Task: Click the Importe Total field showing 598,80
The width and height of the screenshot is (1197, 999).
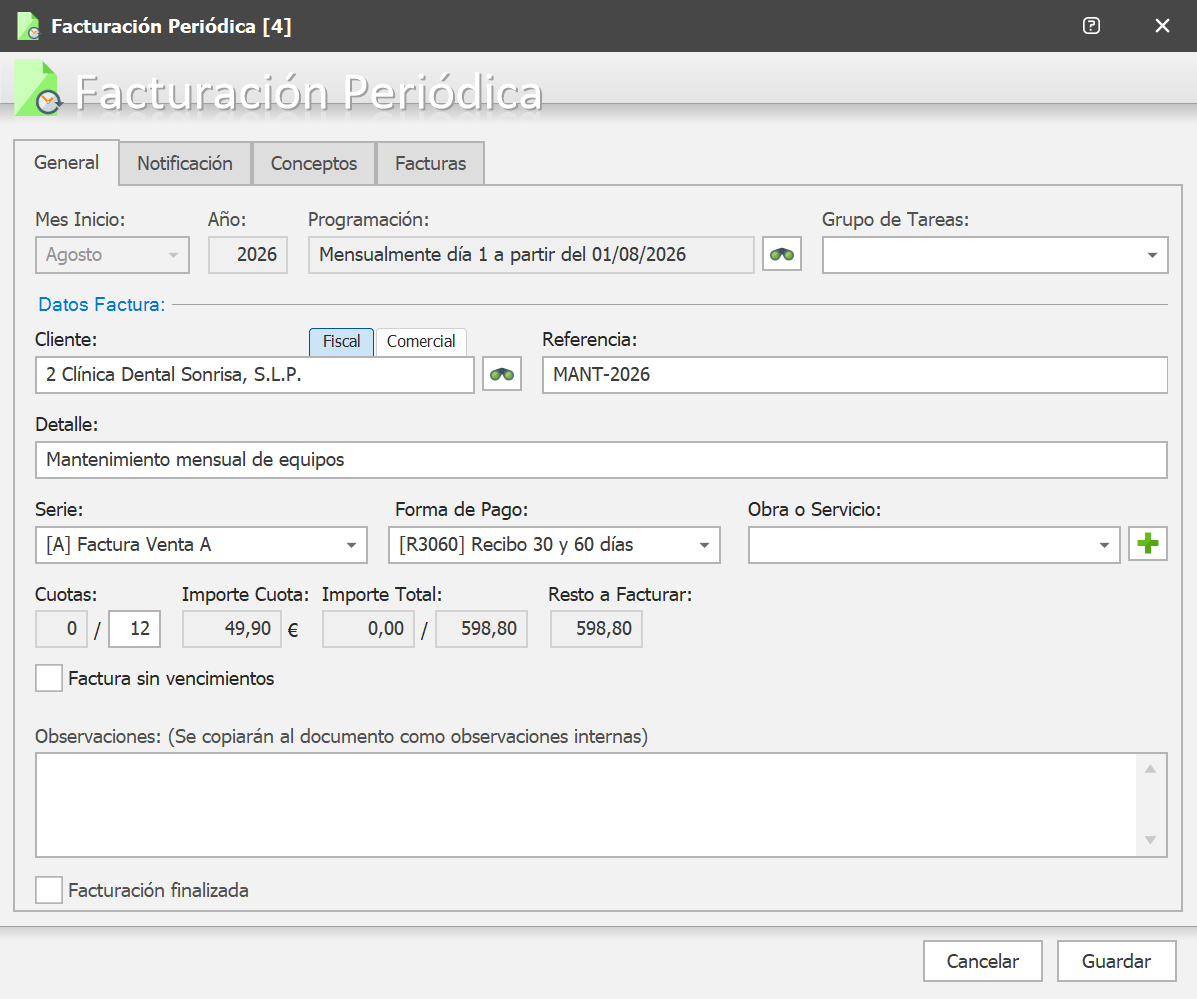Action: [482, 629]
